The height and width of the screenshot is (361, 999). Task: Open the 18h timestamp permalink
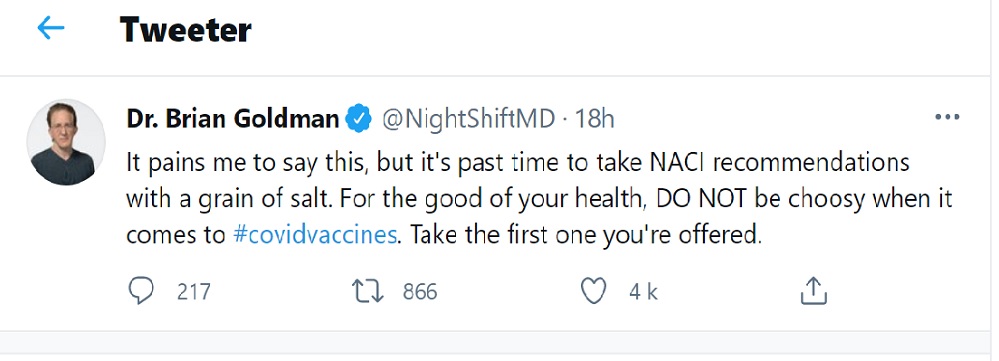coord(594,118)
